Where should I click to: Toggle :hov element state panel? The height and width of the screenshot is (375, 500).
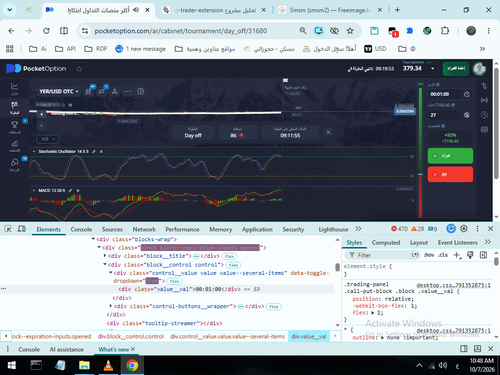click(429, 255)
